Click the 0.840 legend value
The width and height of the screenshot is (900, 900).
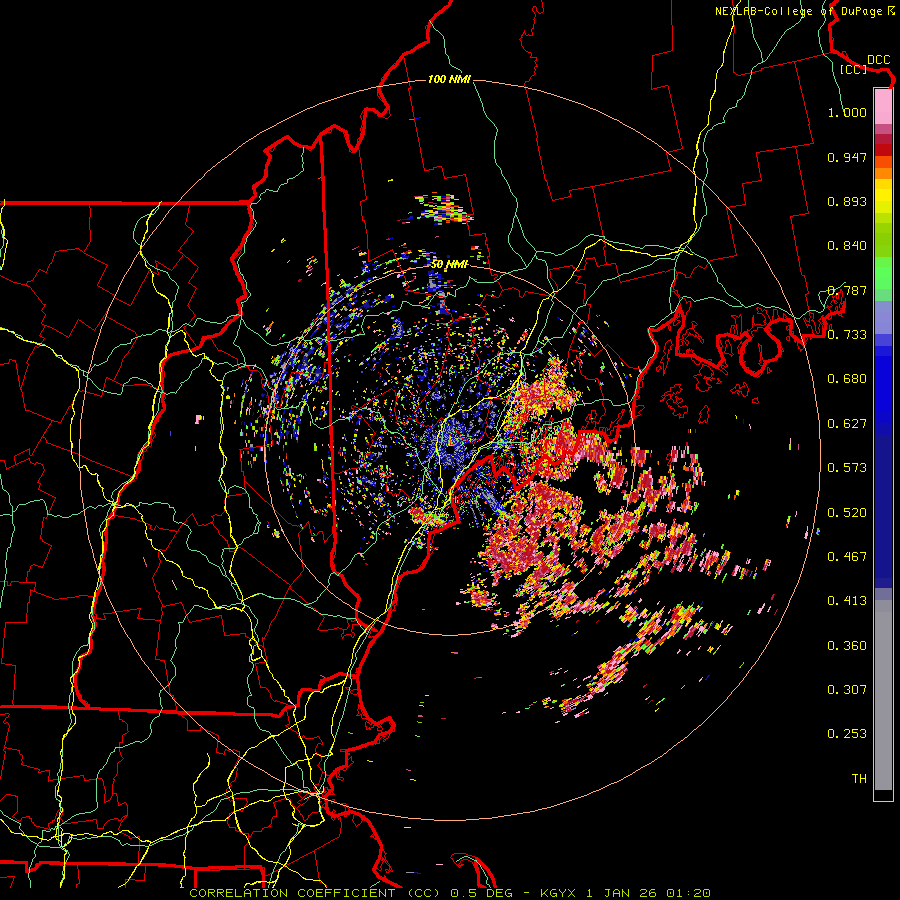847,246
